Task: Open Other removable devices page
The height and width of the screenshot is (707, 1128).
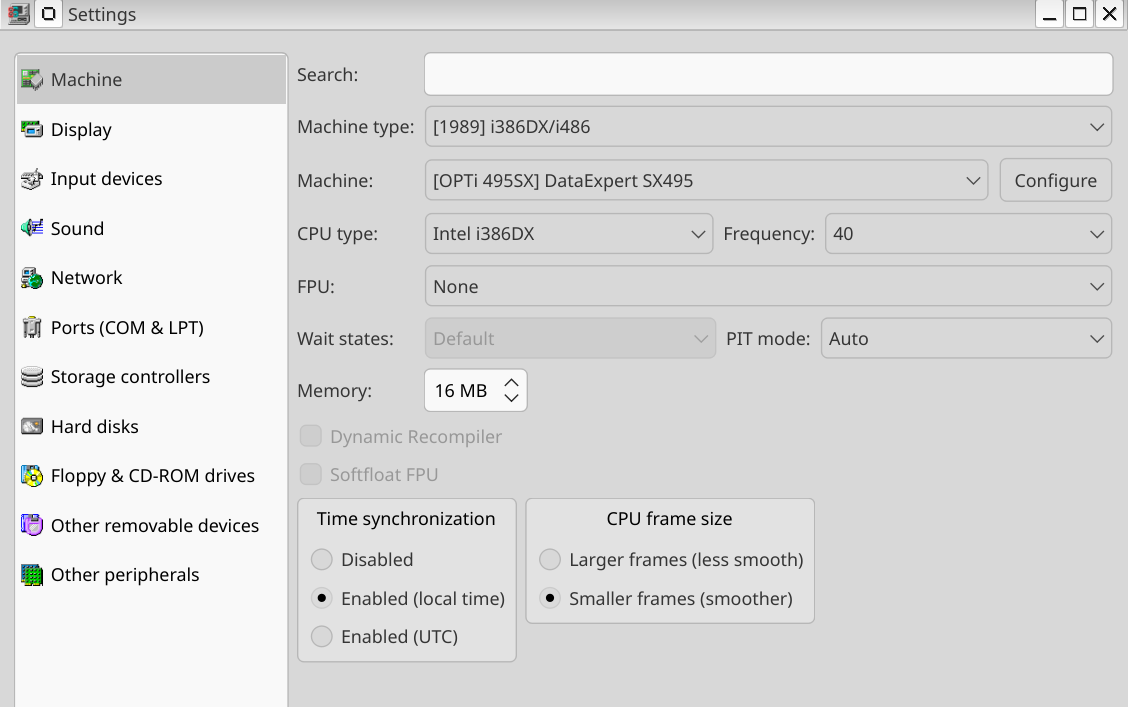Action: (154, 526)
